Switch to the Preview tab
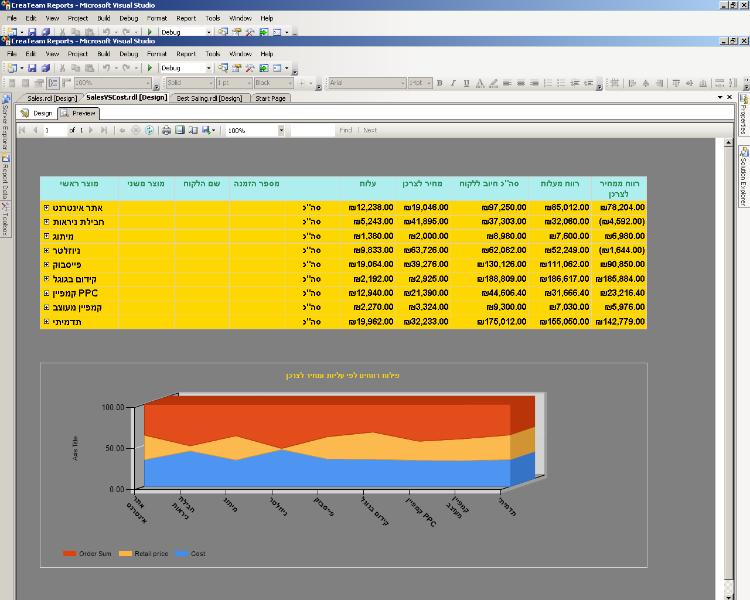Image resolution: width=750 pixels, height=600 pixels. coord(78,113)
